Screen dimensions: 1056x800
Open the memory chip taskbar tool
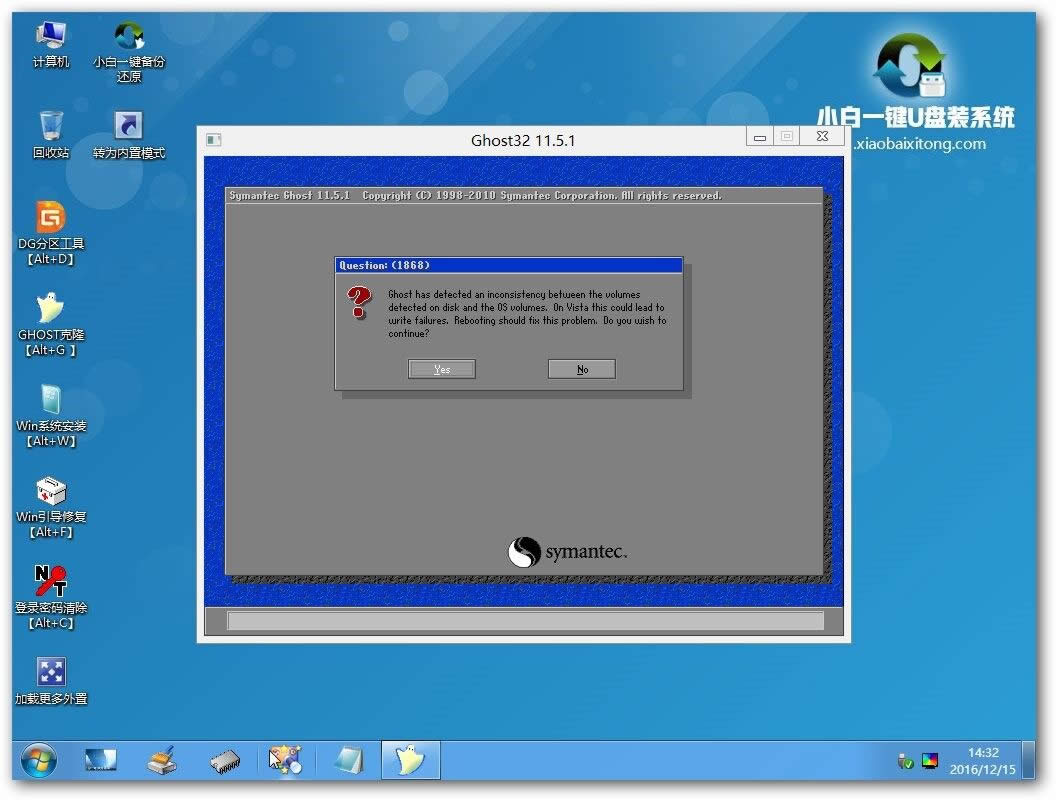pyautogui.click(x=224, y=760)
